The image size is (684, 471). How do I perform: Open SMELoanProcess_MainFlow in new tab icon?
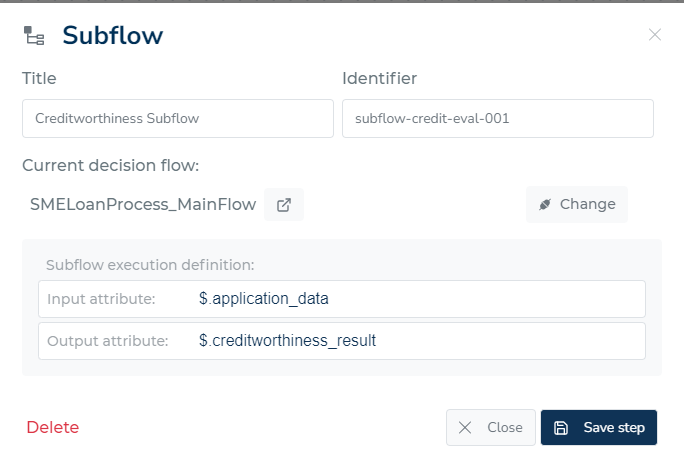pyautogui.click(x=284, y=205)
